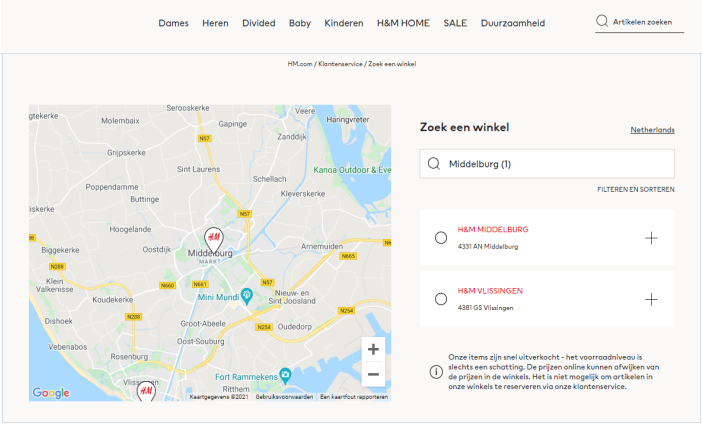Go to Klantenservice breadcrumb link

coord(340,64)
